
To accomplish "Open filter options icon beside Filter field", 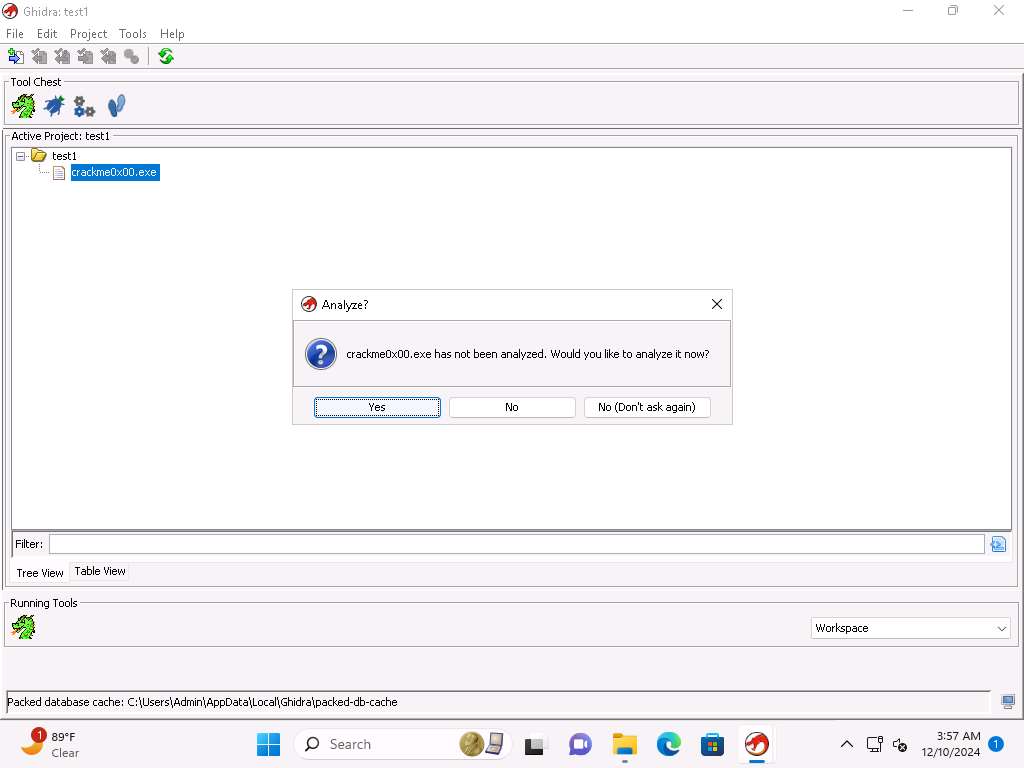I will pos(997,544).
